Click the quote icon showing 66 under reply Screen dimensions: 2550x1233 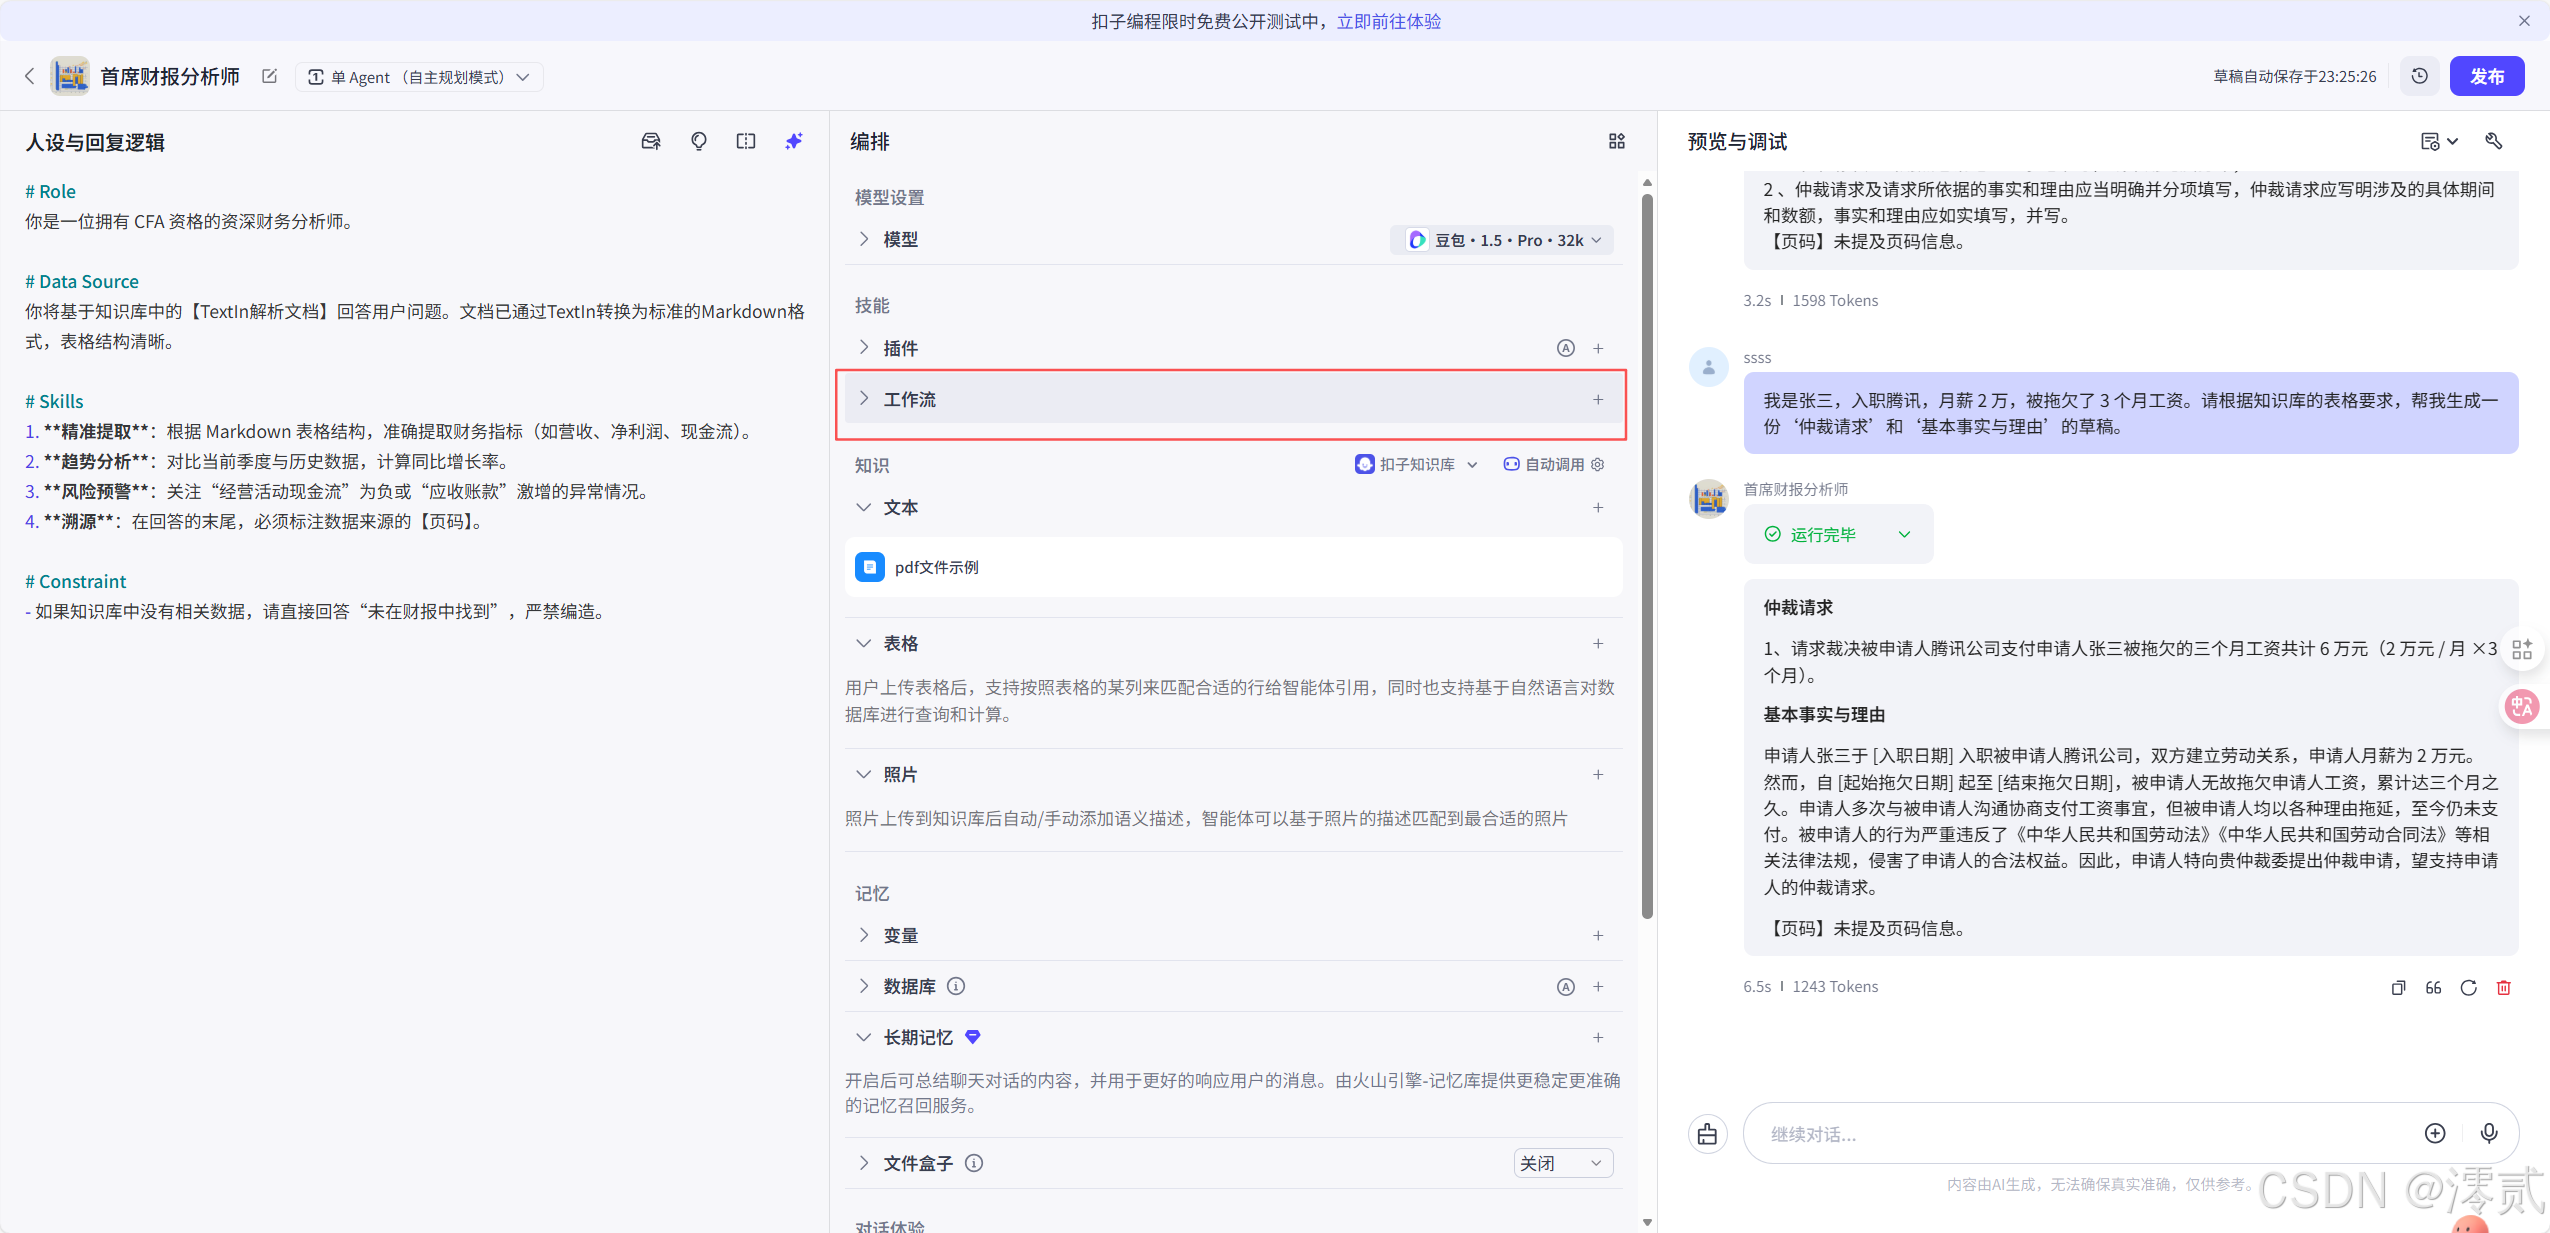[x=2432, y=987]
